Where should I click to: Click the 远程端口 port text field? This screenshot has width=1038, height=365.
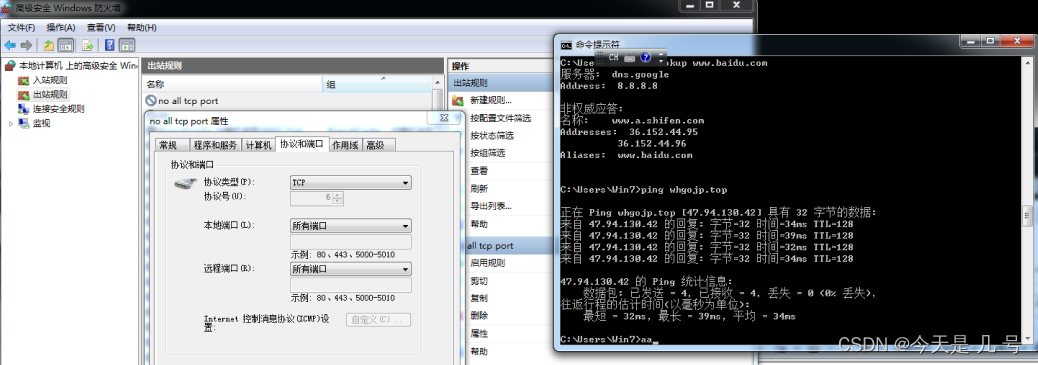tap(351, 285)
